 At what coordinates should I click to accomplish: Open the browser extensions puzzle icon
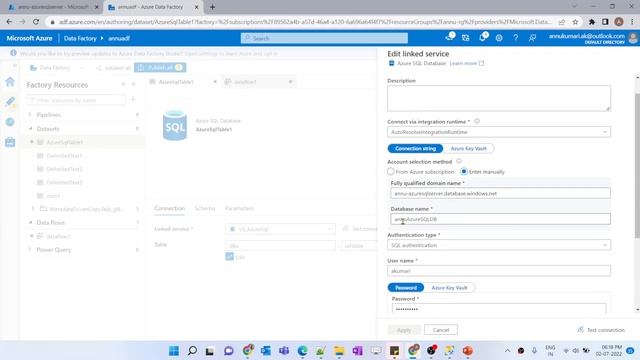[592, 22]
